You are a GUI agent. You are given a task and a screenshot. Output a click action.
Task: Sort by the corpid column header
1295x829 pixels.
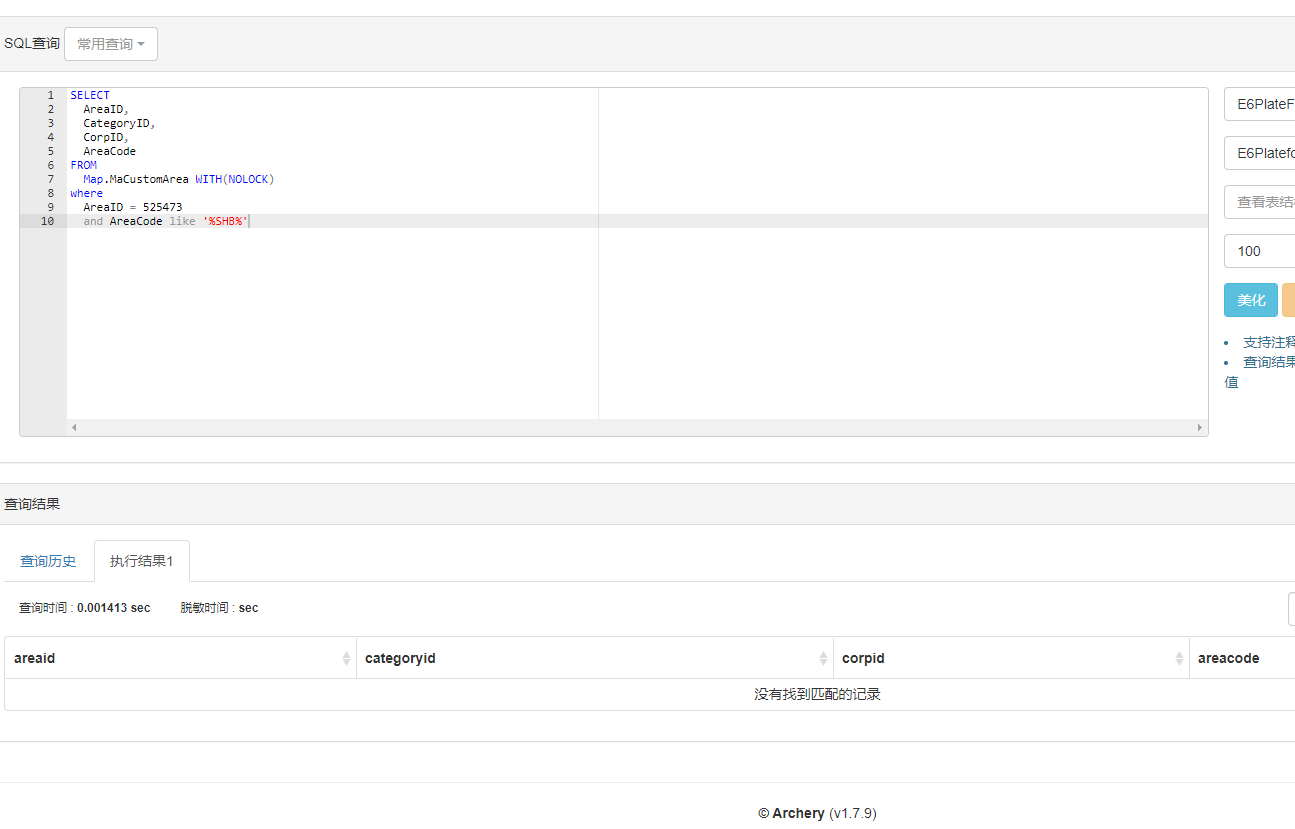point(1011,658)
